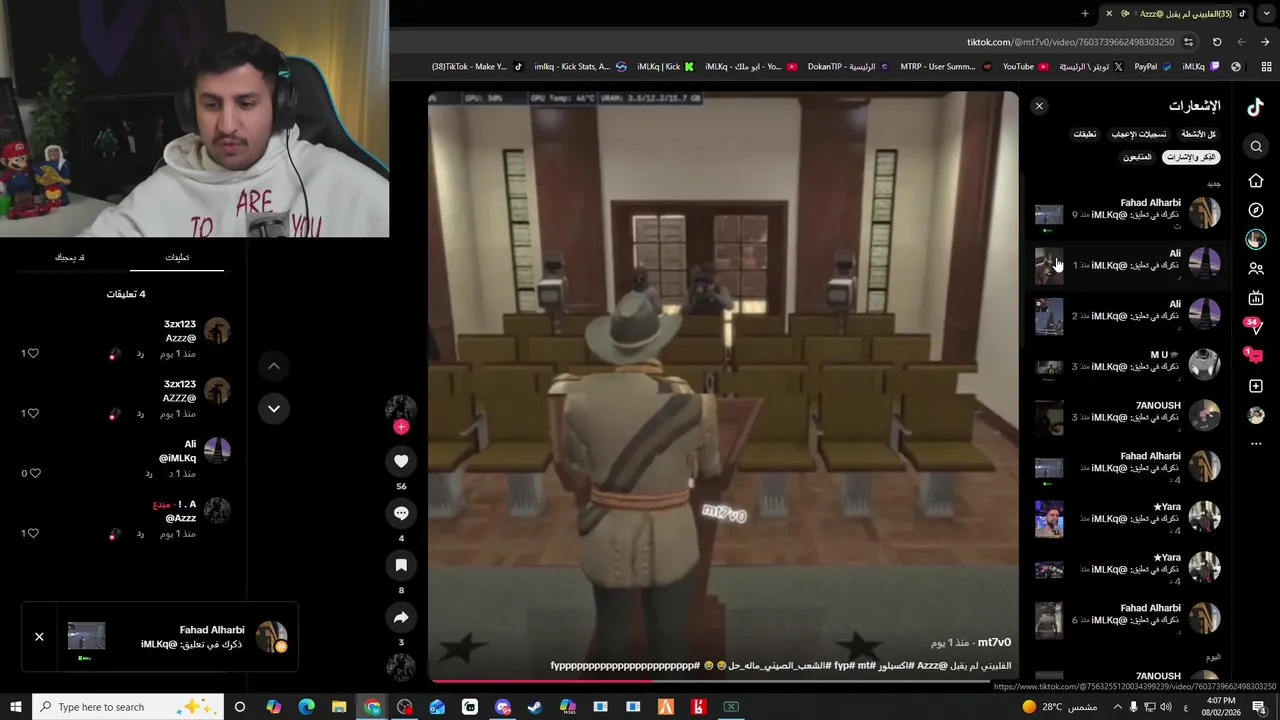Viewport: 1280px width, 720px height.
Task: Like the video with heart icon
Action: (x=401, y=461)
